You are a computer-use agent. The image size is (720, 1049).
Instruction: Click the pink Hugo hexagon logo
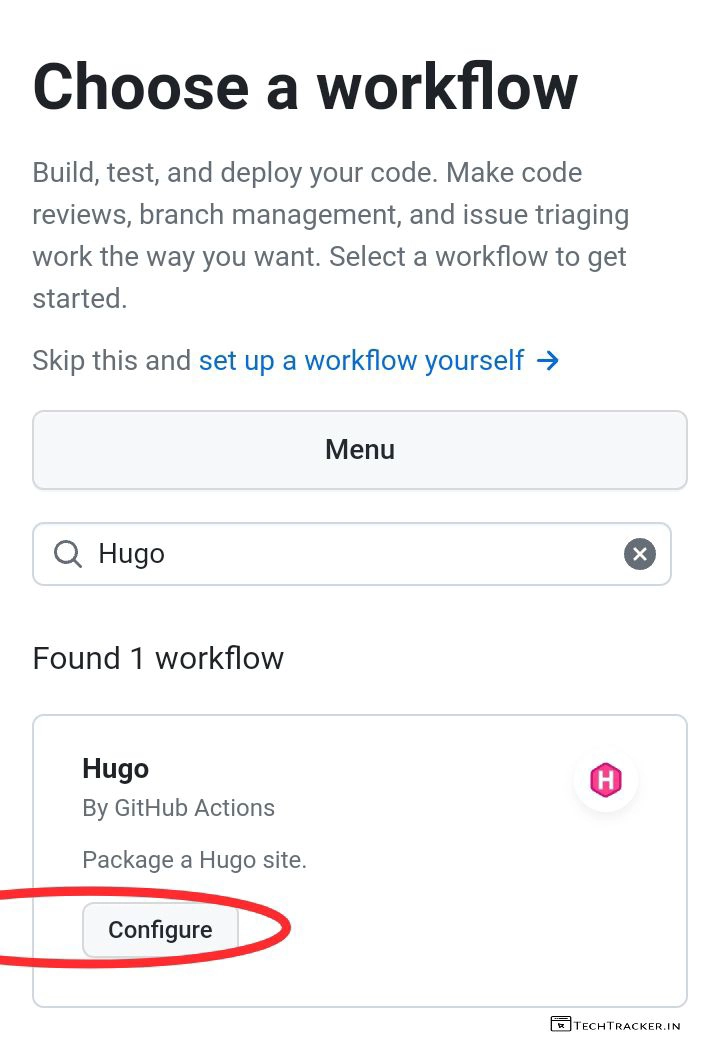click(x=606, y=780)
